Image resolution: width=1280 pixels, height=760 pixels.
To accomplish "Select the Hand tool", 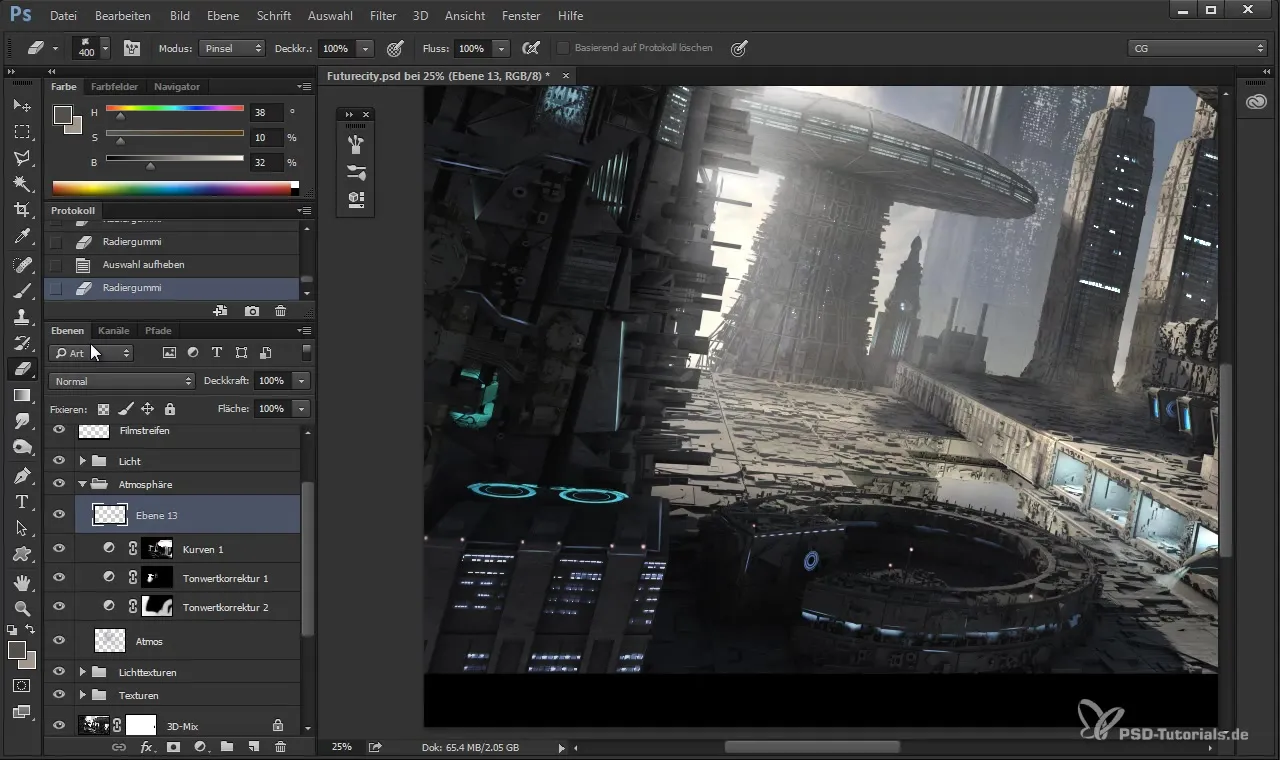I will click(x=22, y=582).
